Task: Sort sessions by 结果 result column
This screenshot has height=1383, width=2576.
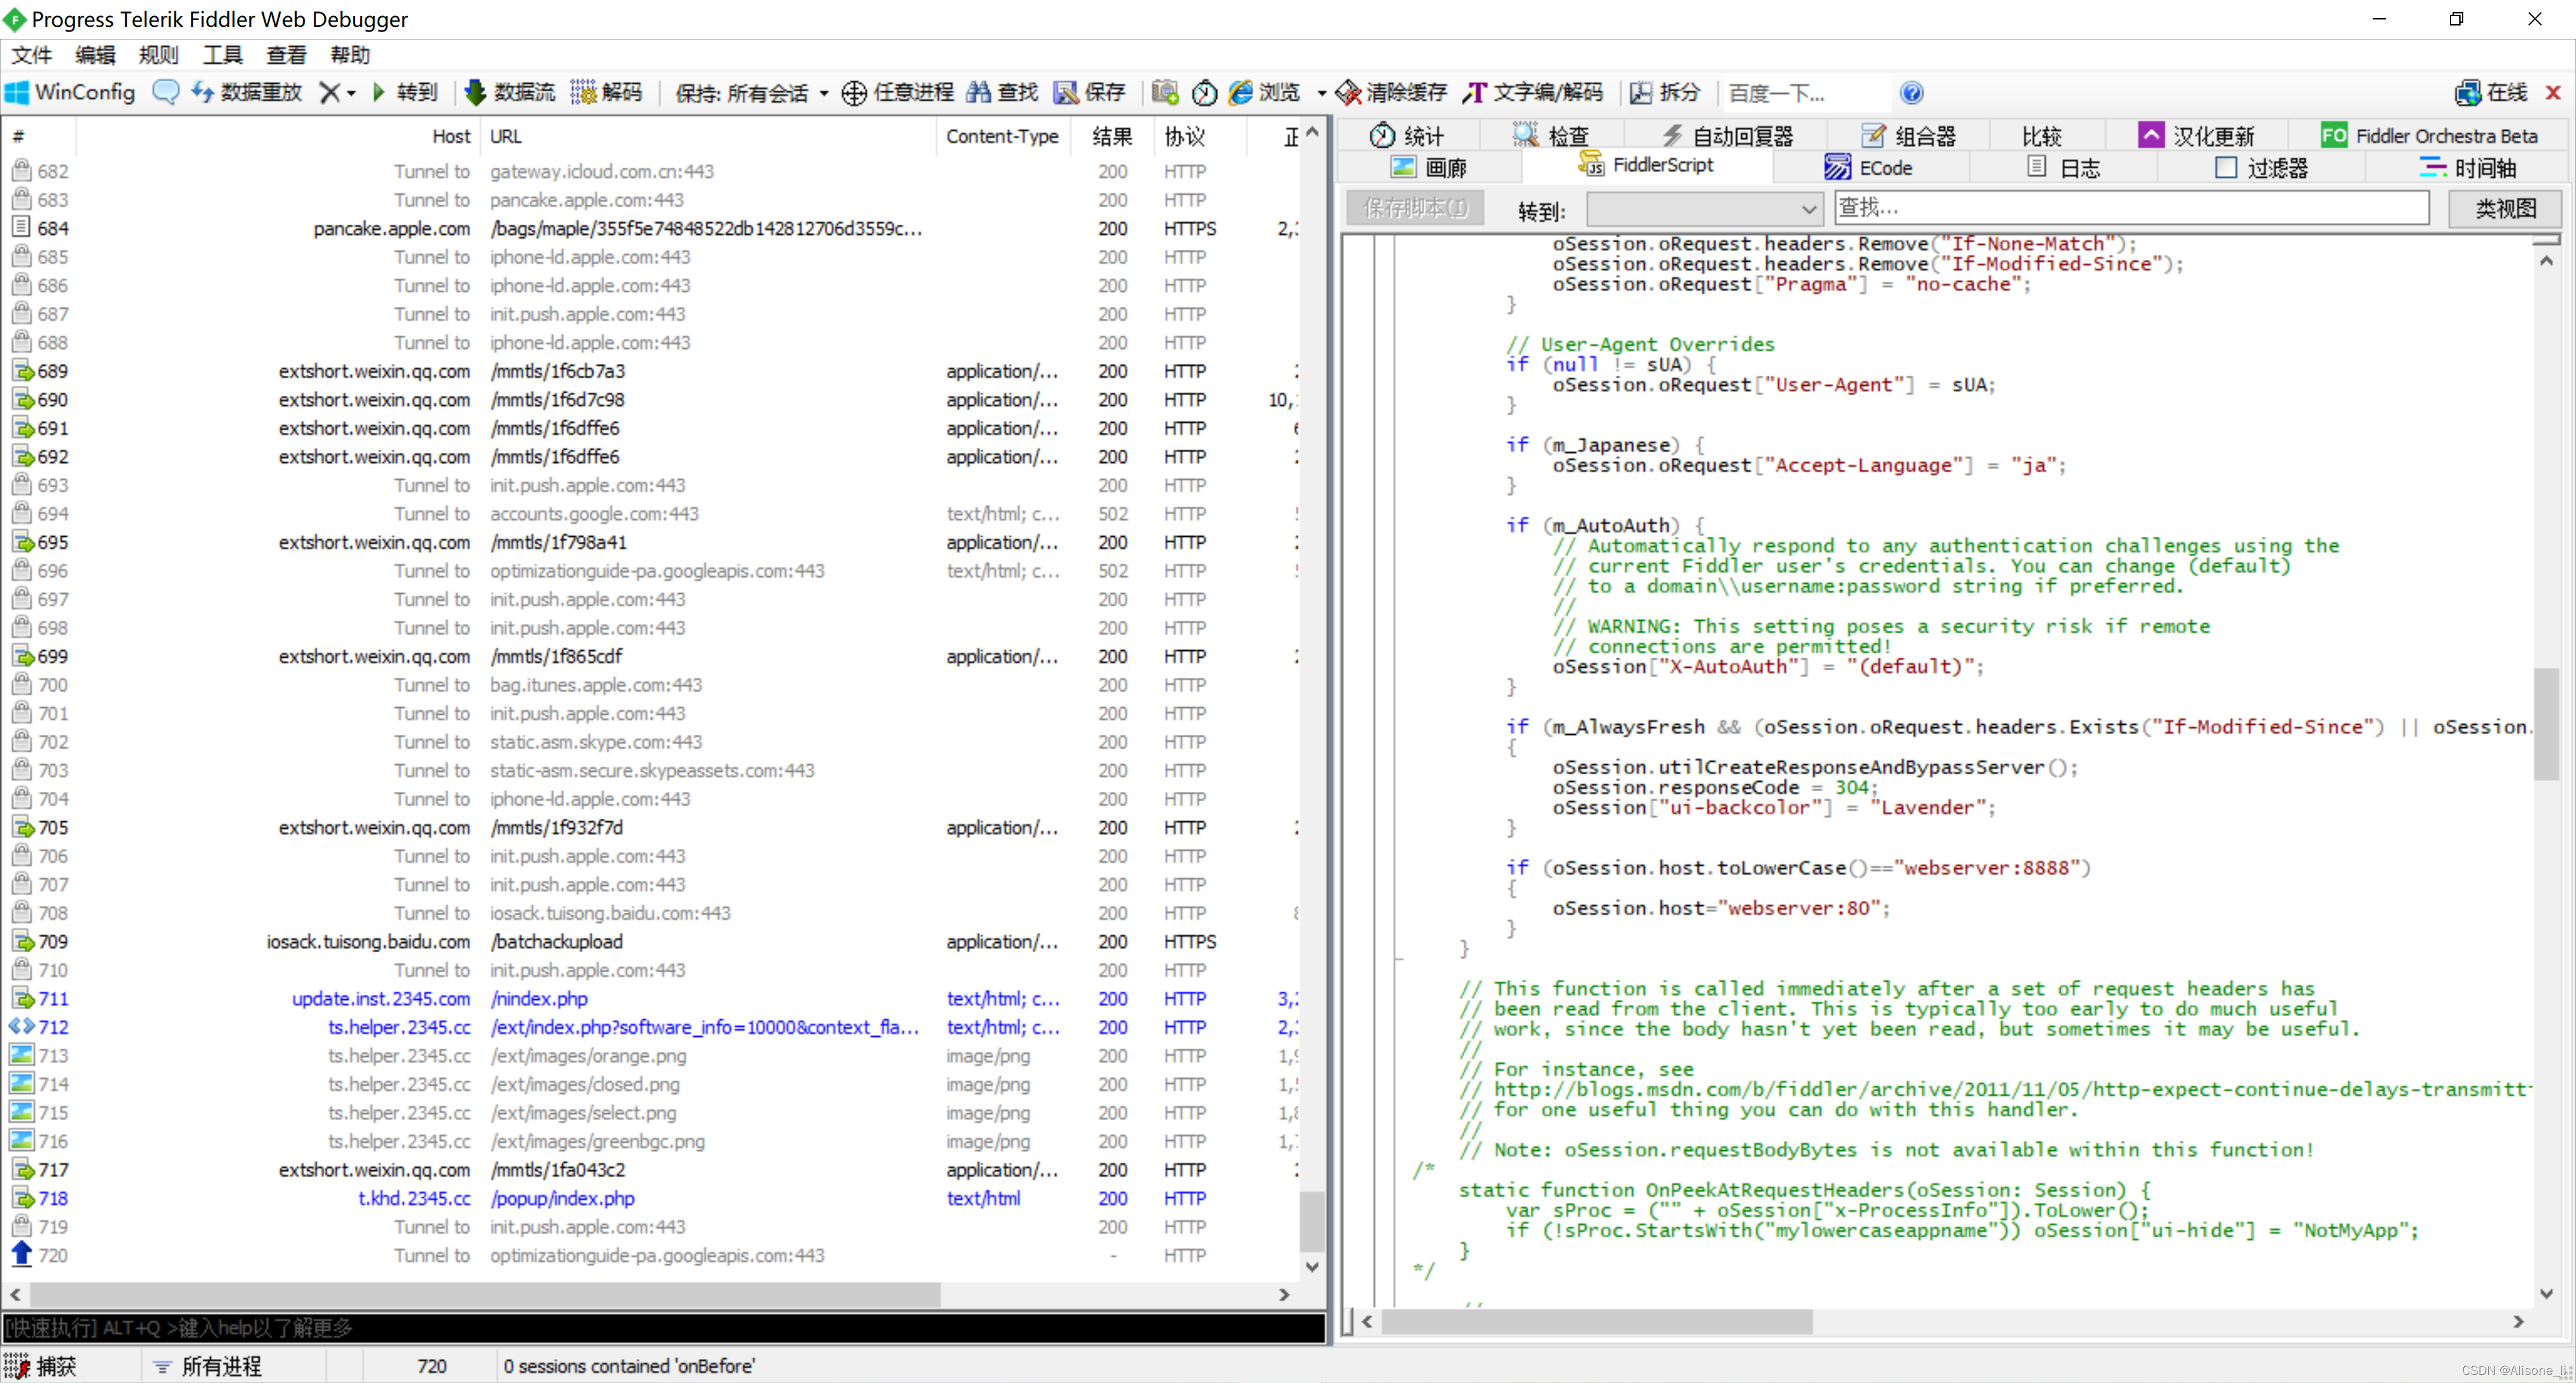Action: pyautogui.click(x=1112, y=136)
